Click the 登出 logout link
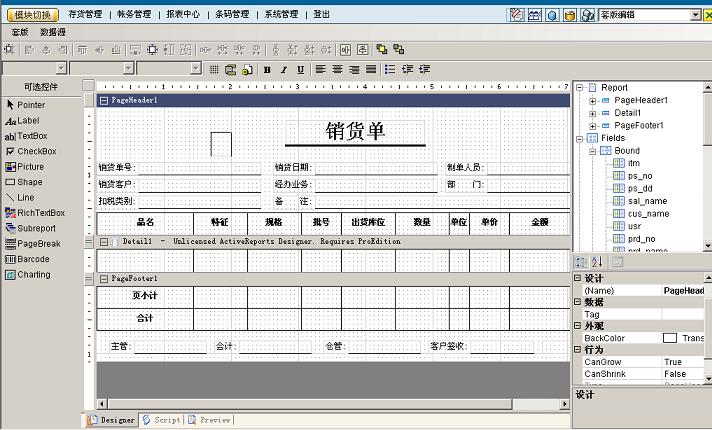 pyautogui.click(x=321, y=15)
